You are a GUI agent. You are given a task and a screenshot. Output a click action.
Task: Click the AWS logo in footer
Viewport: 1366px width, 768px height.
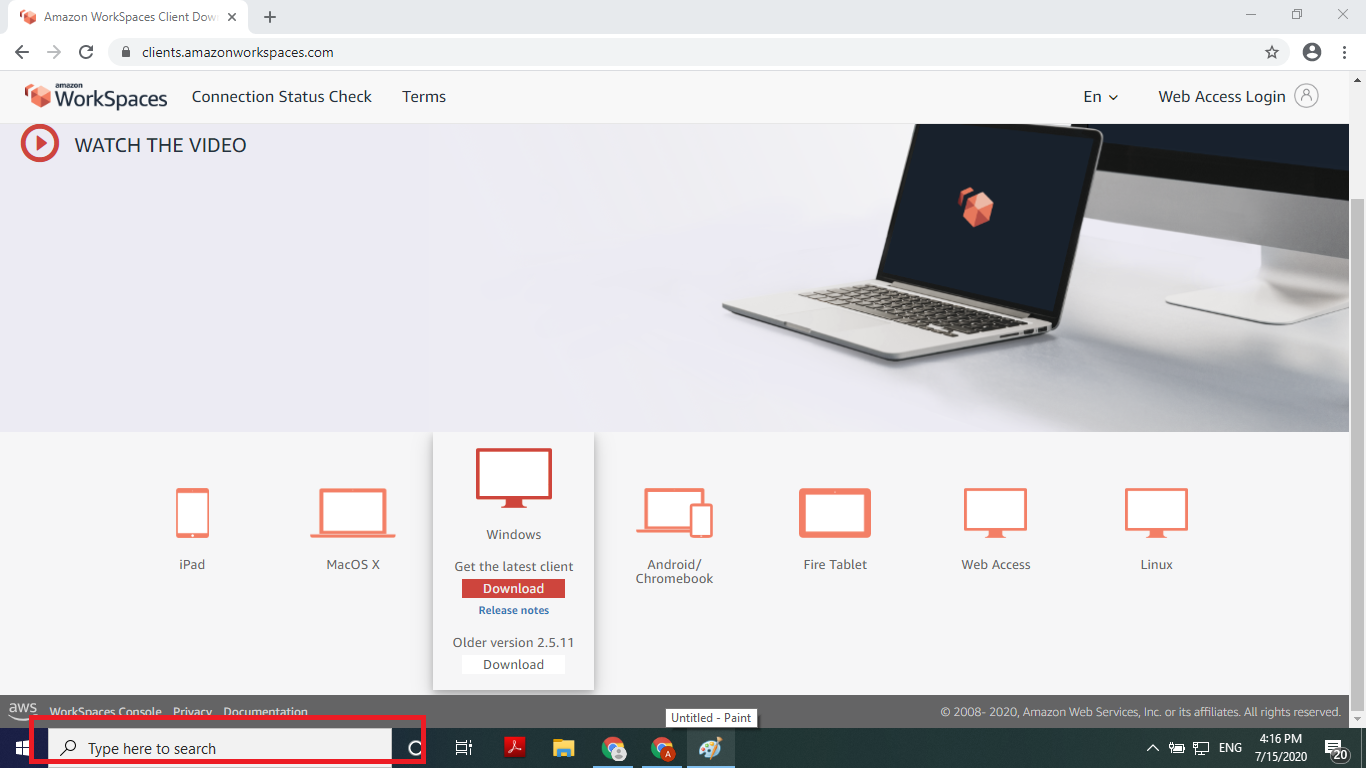coord(23,710)
